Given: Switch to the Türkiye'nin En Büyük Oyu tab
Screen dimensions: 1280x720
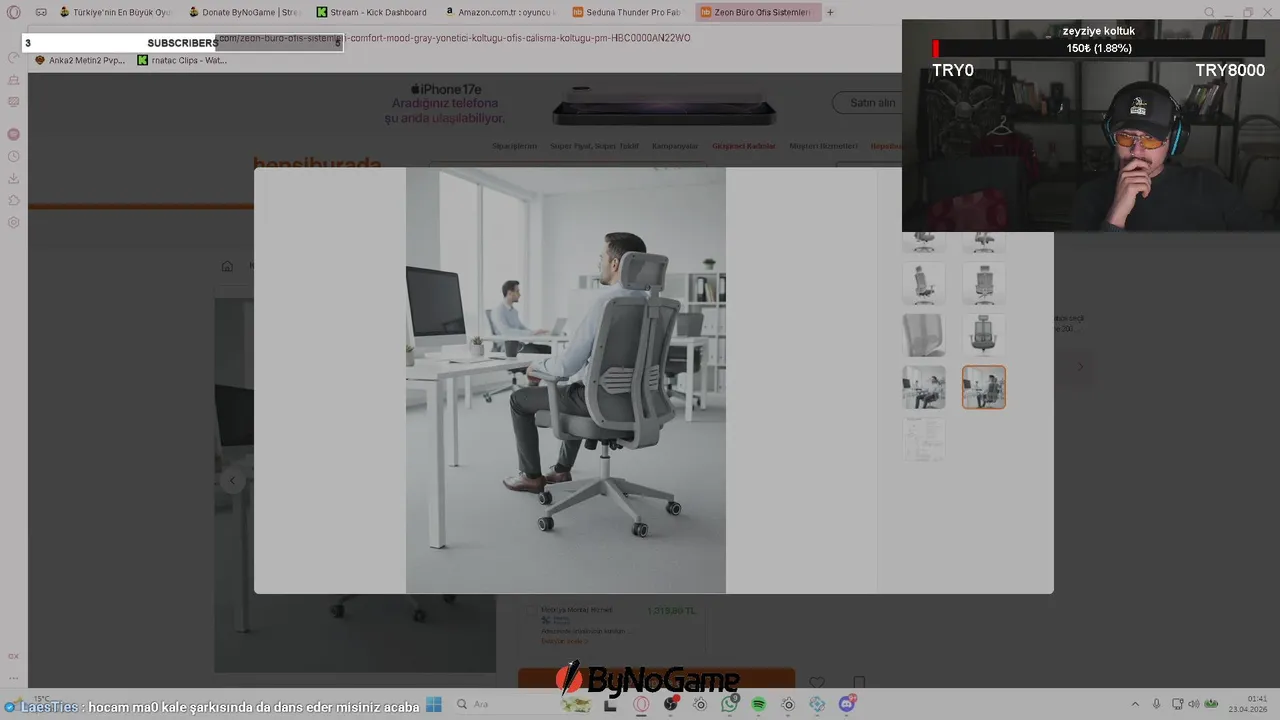Looking at the screenshot, I should pos(116,12).
